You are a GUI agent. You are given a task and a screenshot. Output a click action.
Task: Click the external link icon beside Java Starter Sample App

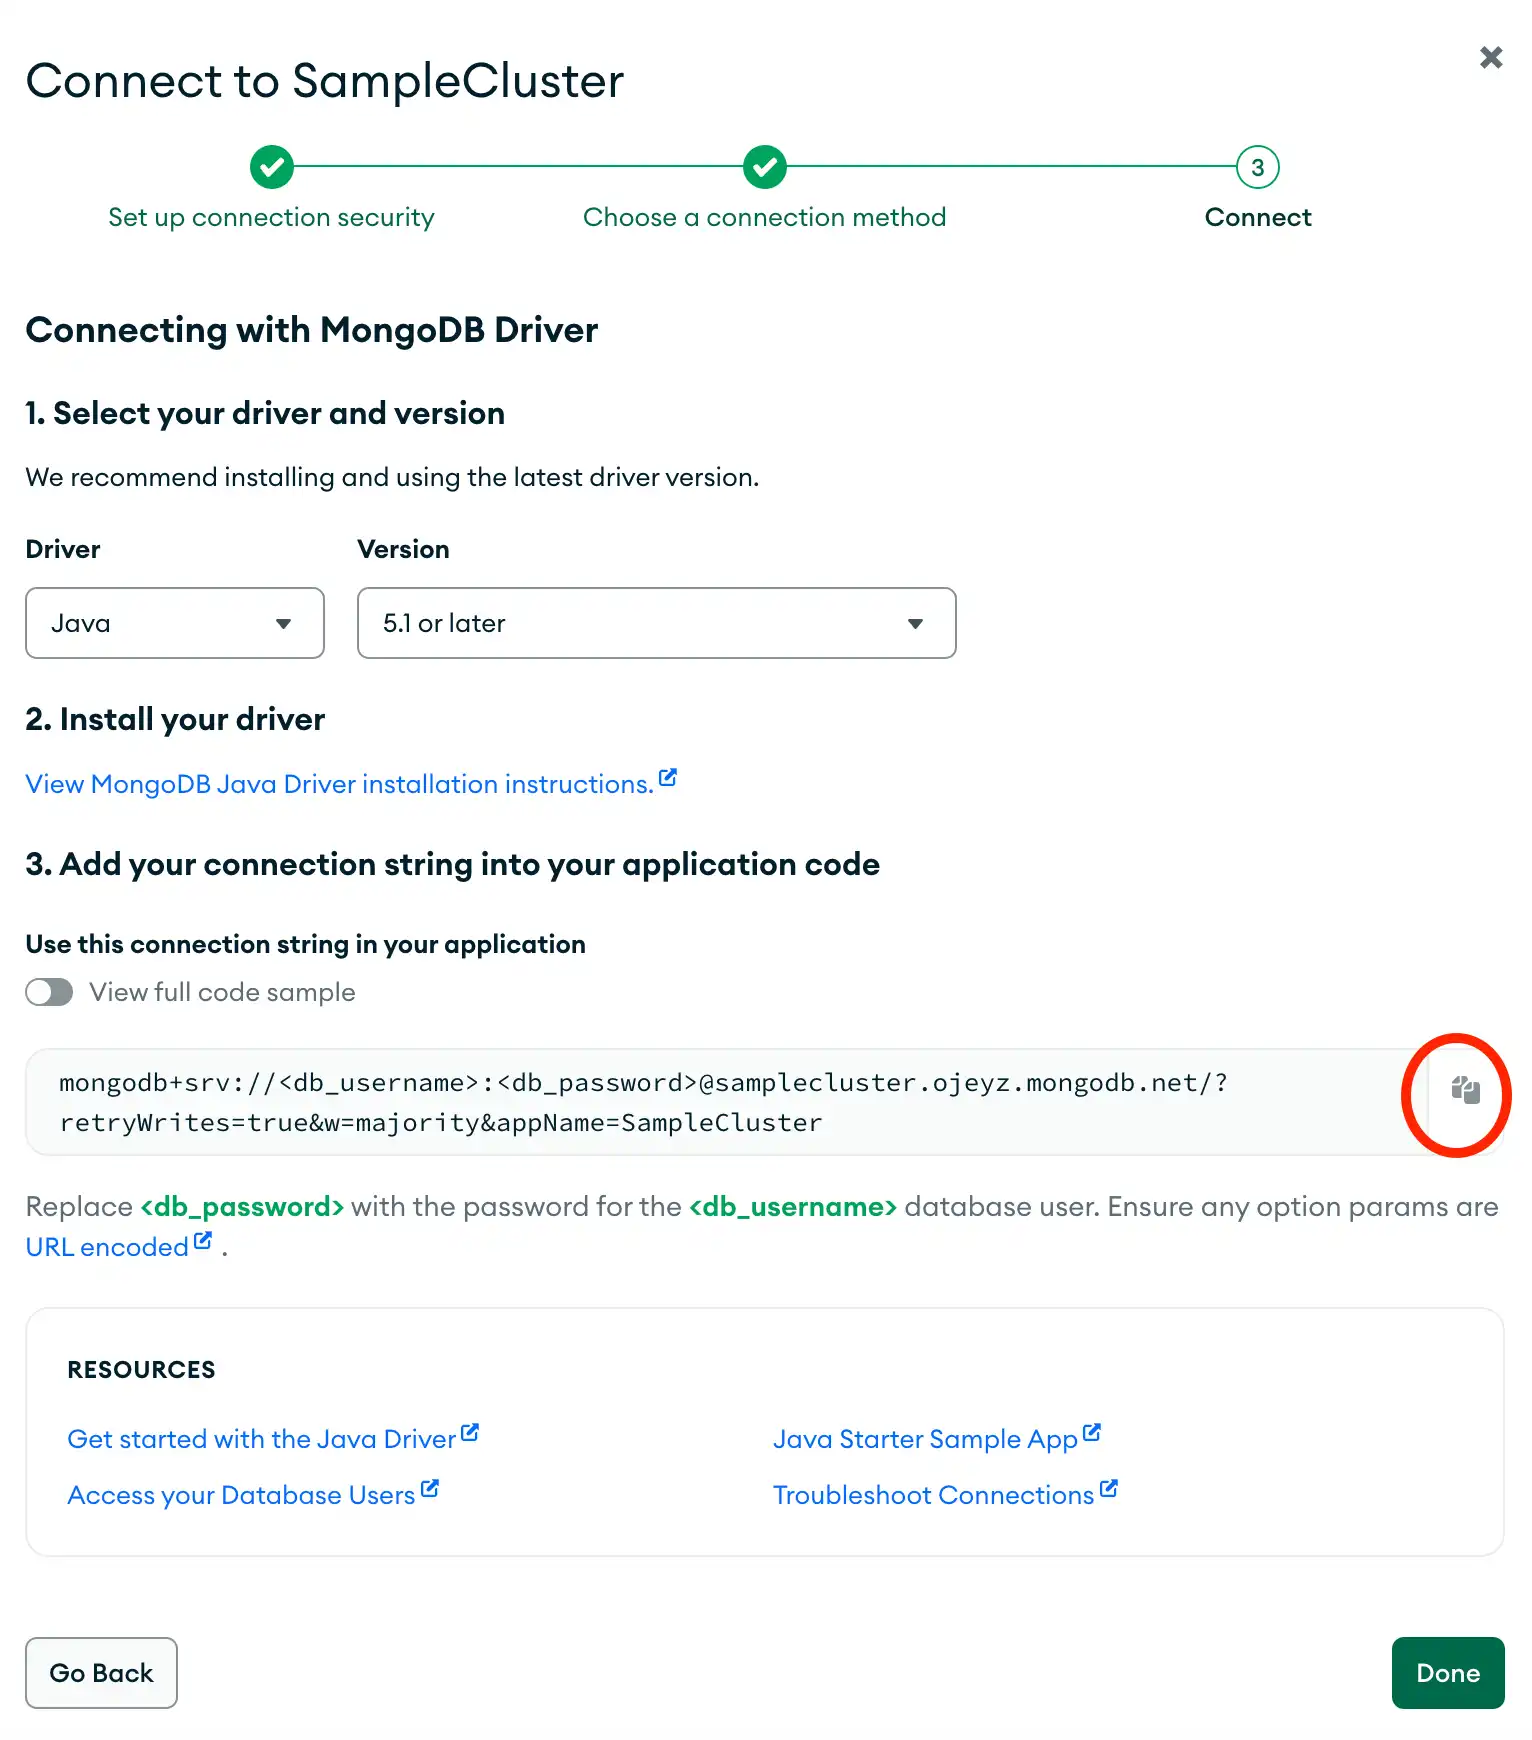pyautogui.click(x=1093, y=1430)
